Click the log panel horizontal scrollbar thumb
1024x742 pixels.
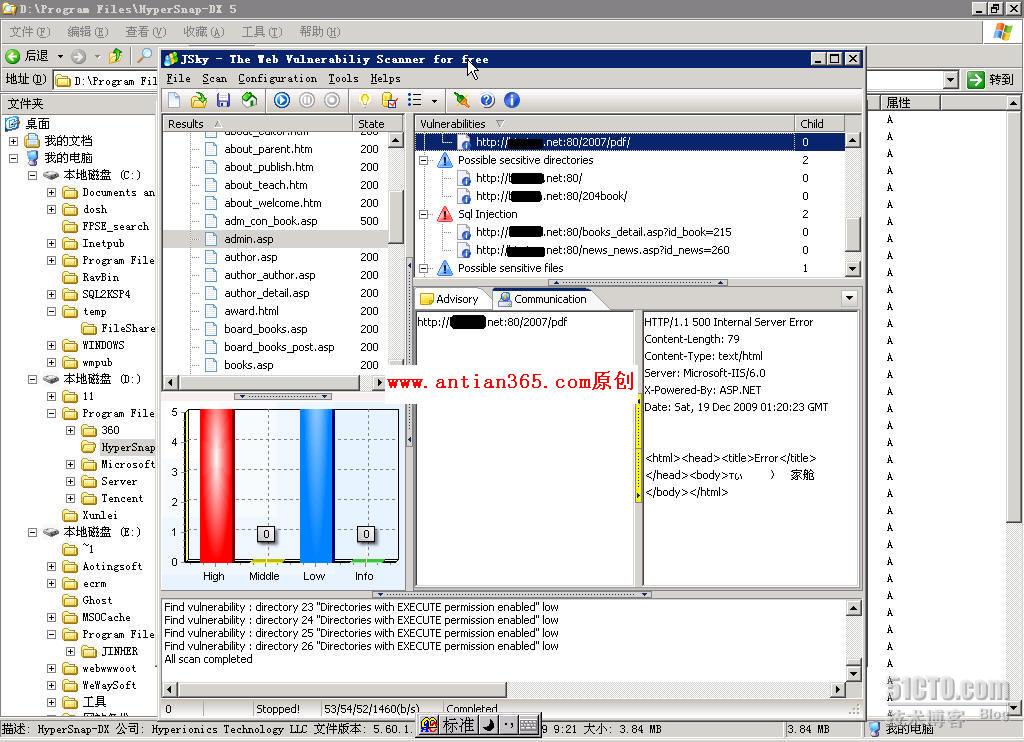[342, 690]
